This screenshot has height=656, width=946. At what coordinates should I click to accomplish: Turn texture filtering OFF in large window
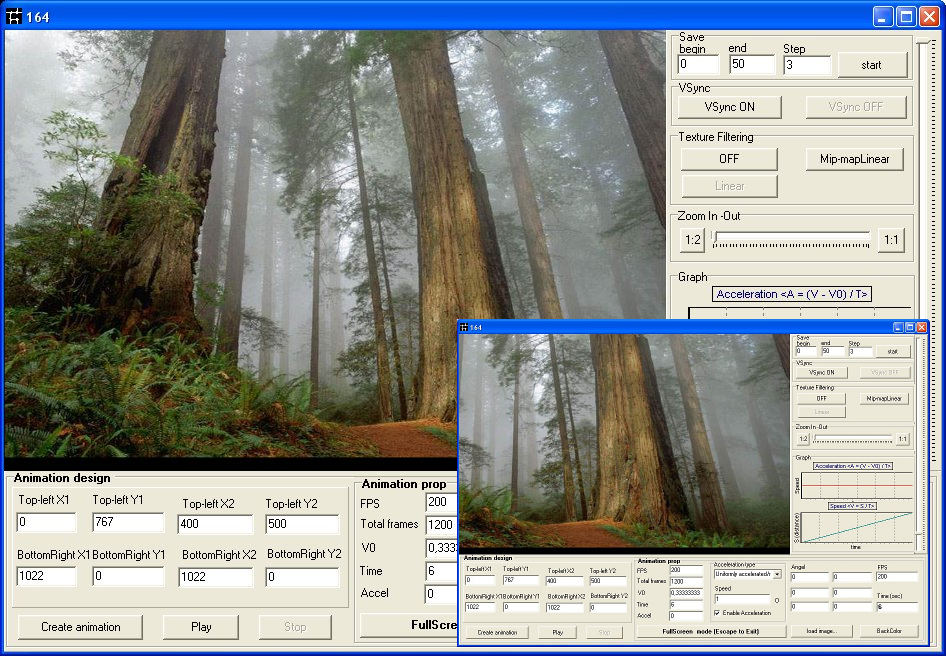pos(729,159)
